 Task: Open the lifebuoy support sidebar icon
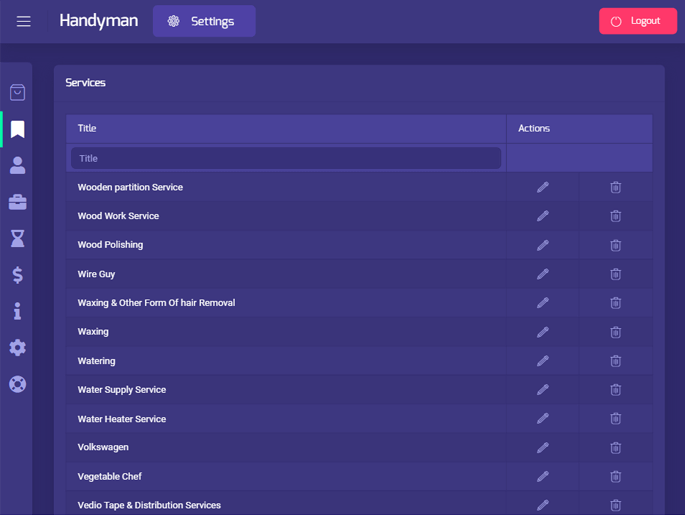17,384
